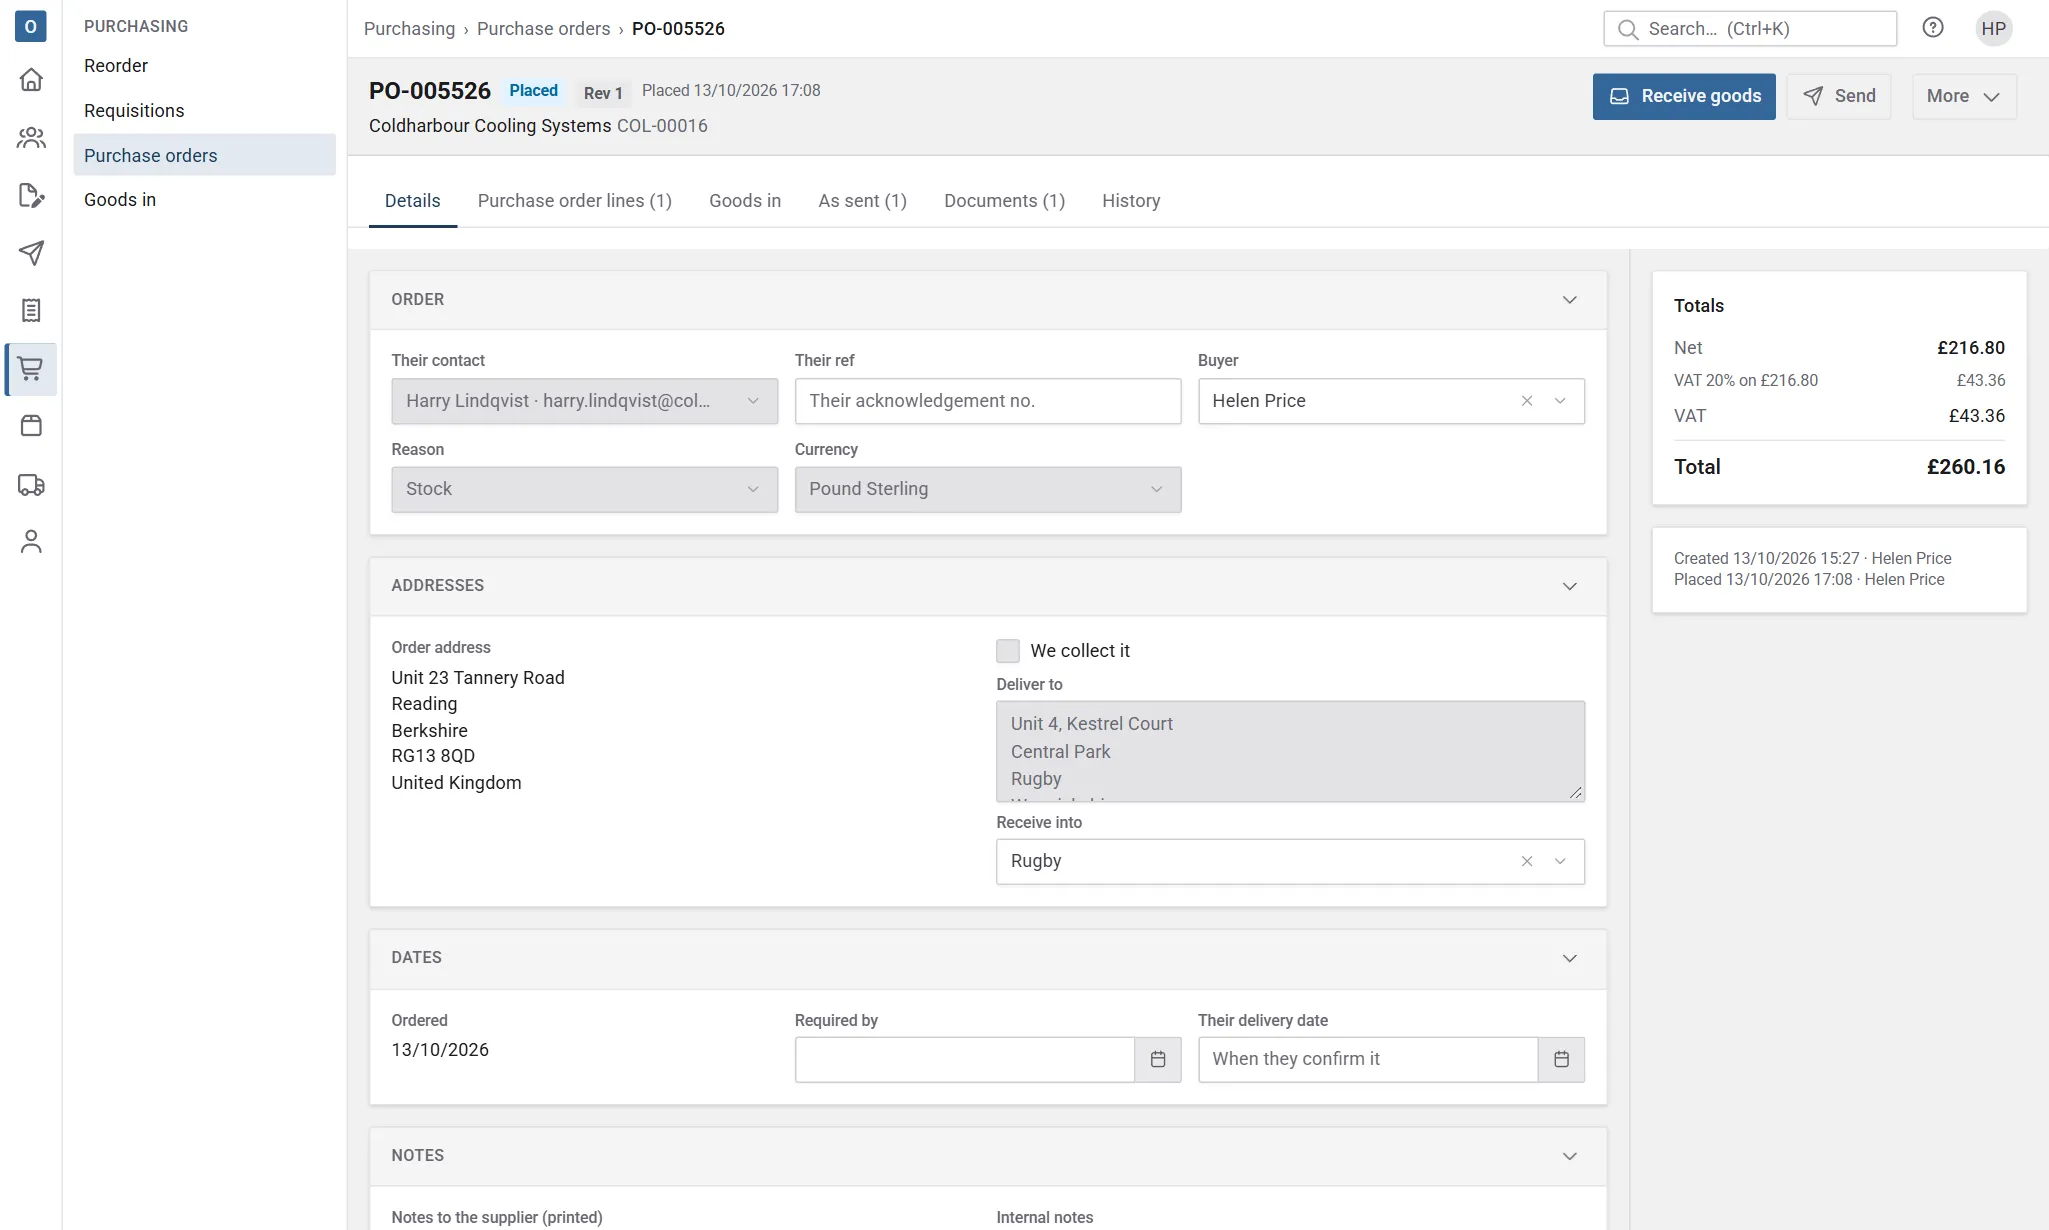The height and width of the screenshot is (1230, 2049).
Task: Switch to the As sent tab
Action: 862,201
